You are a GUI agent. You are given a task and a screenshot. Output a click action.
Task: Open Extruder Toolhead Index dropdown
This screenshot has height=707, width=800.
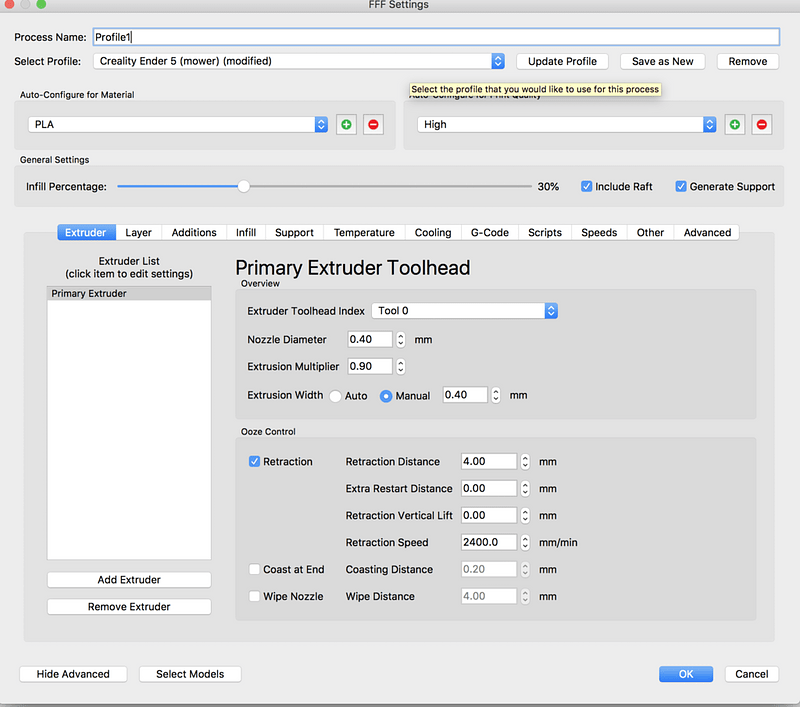tap(464, 311)
